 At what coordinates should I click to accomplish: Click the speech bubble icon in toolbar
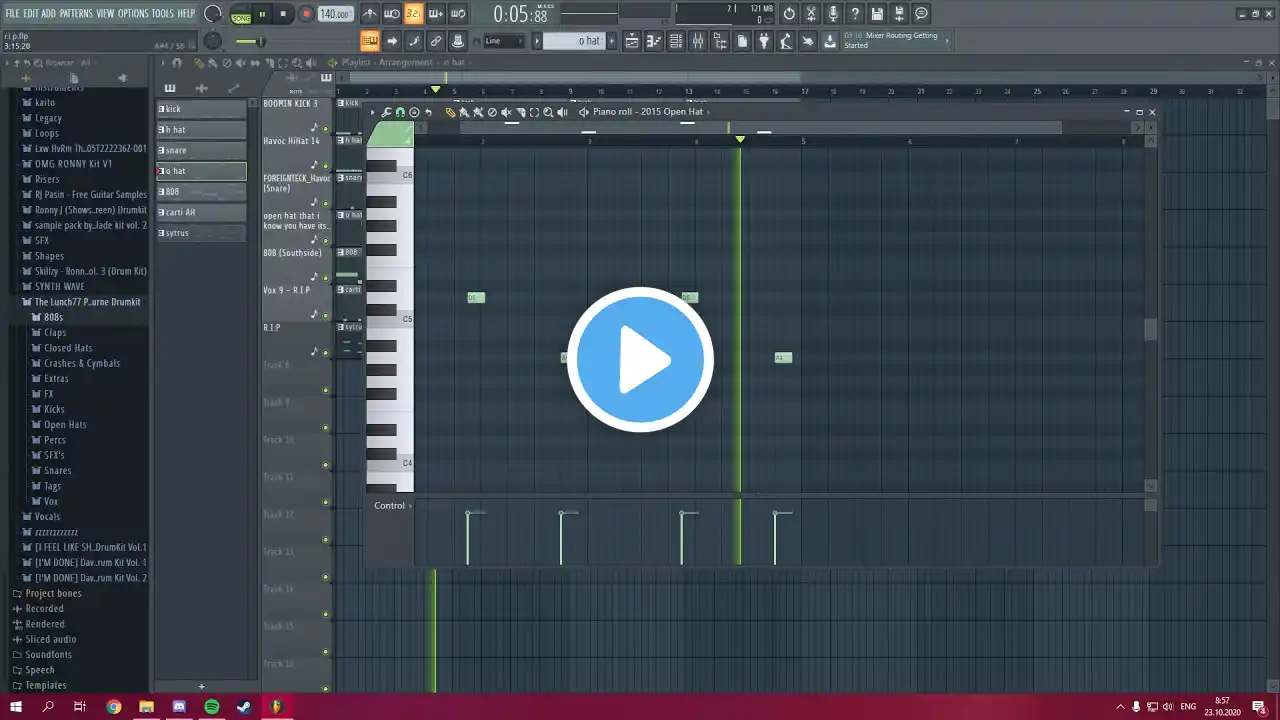pos(921,14)
